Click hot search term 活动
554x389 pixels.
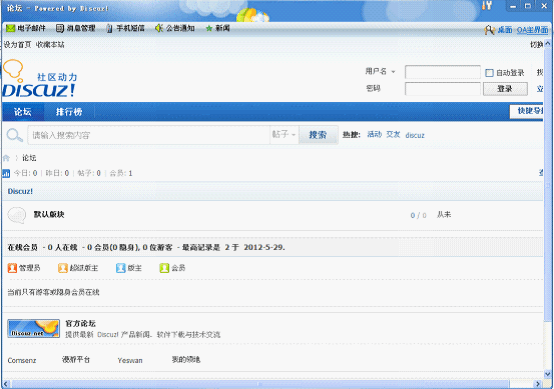click(x=375, y=134)
